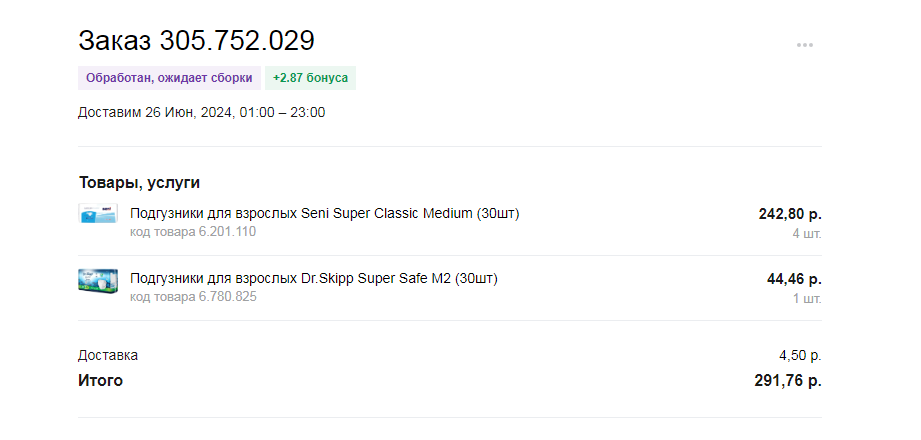The width and height of the screenshot is (921, 440).
Task: Click the 242,80 р. price
Action: click(x=790, y=214)
